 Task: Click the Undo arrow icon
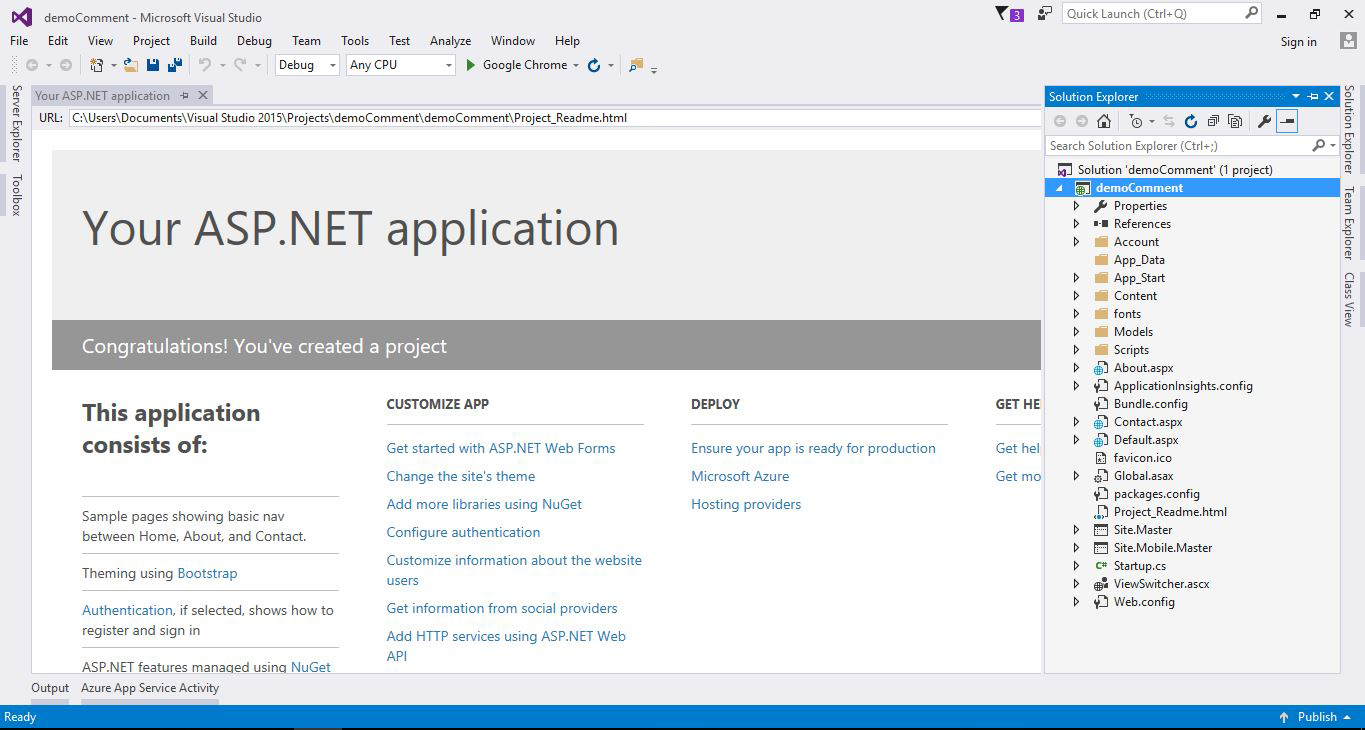click(205, 65)
